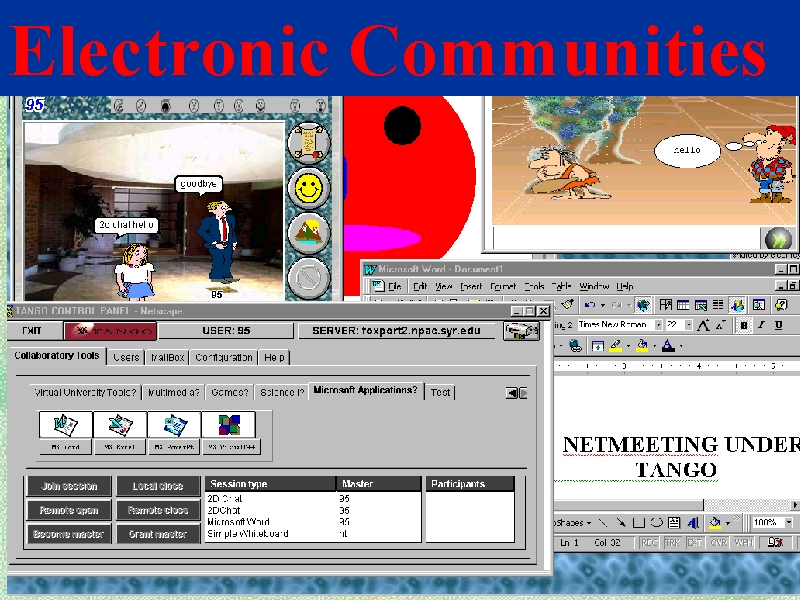Open the font size dropdown in Word

(x=688, y=325)
